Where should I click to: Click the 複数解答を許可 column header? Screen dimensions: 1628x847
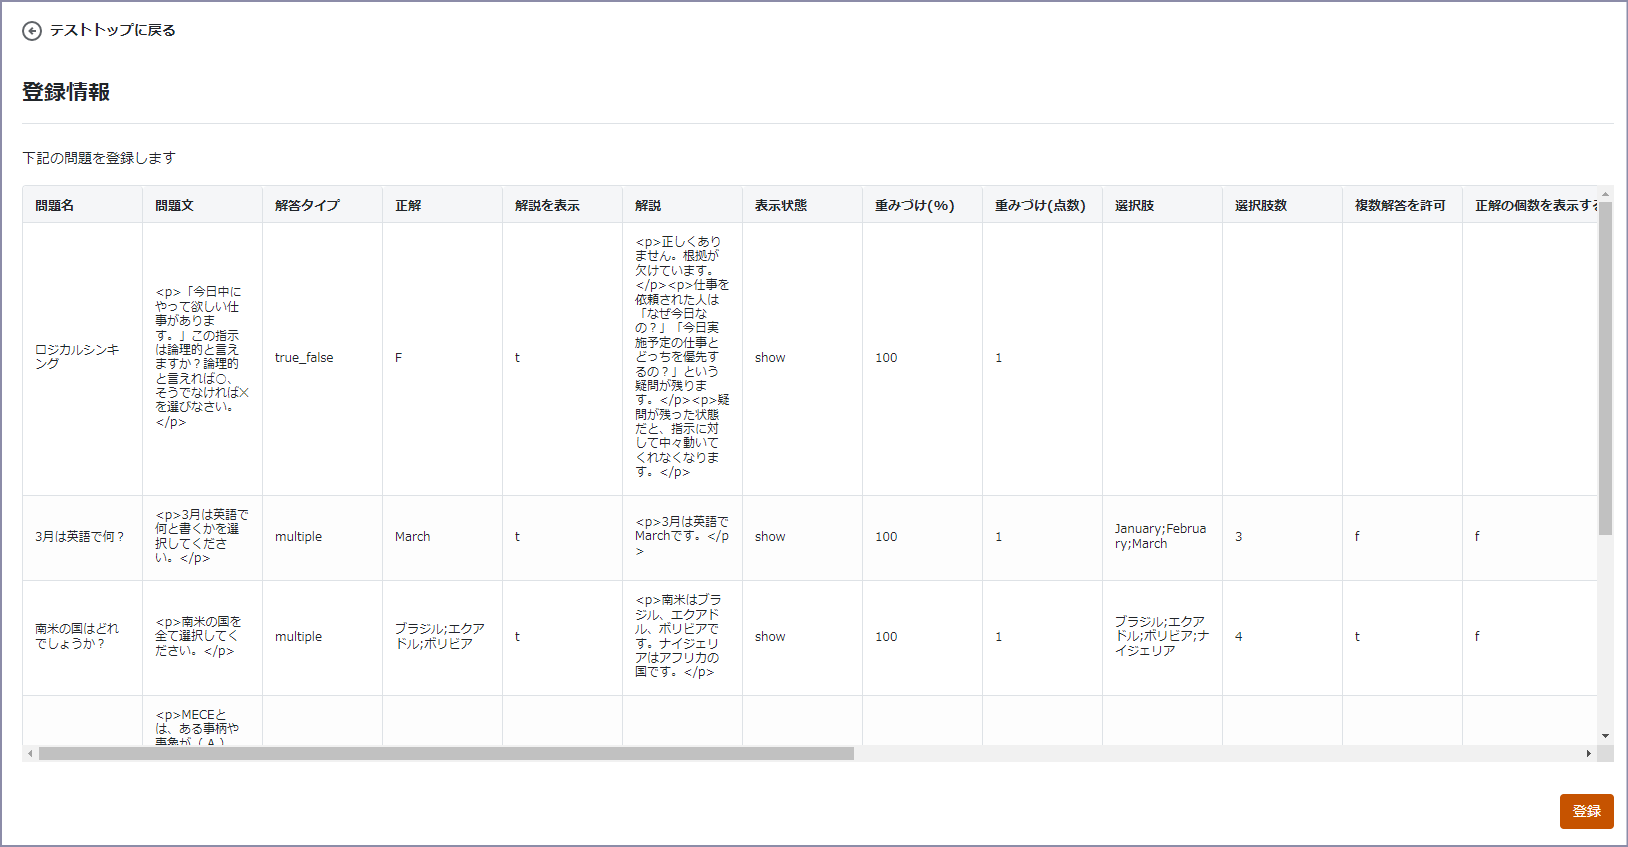[1402, 205]
